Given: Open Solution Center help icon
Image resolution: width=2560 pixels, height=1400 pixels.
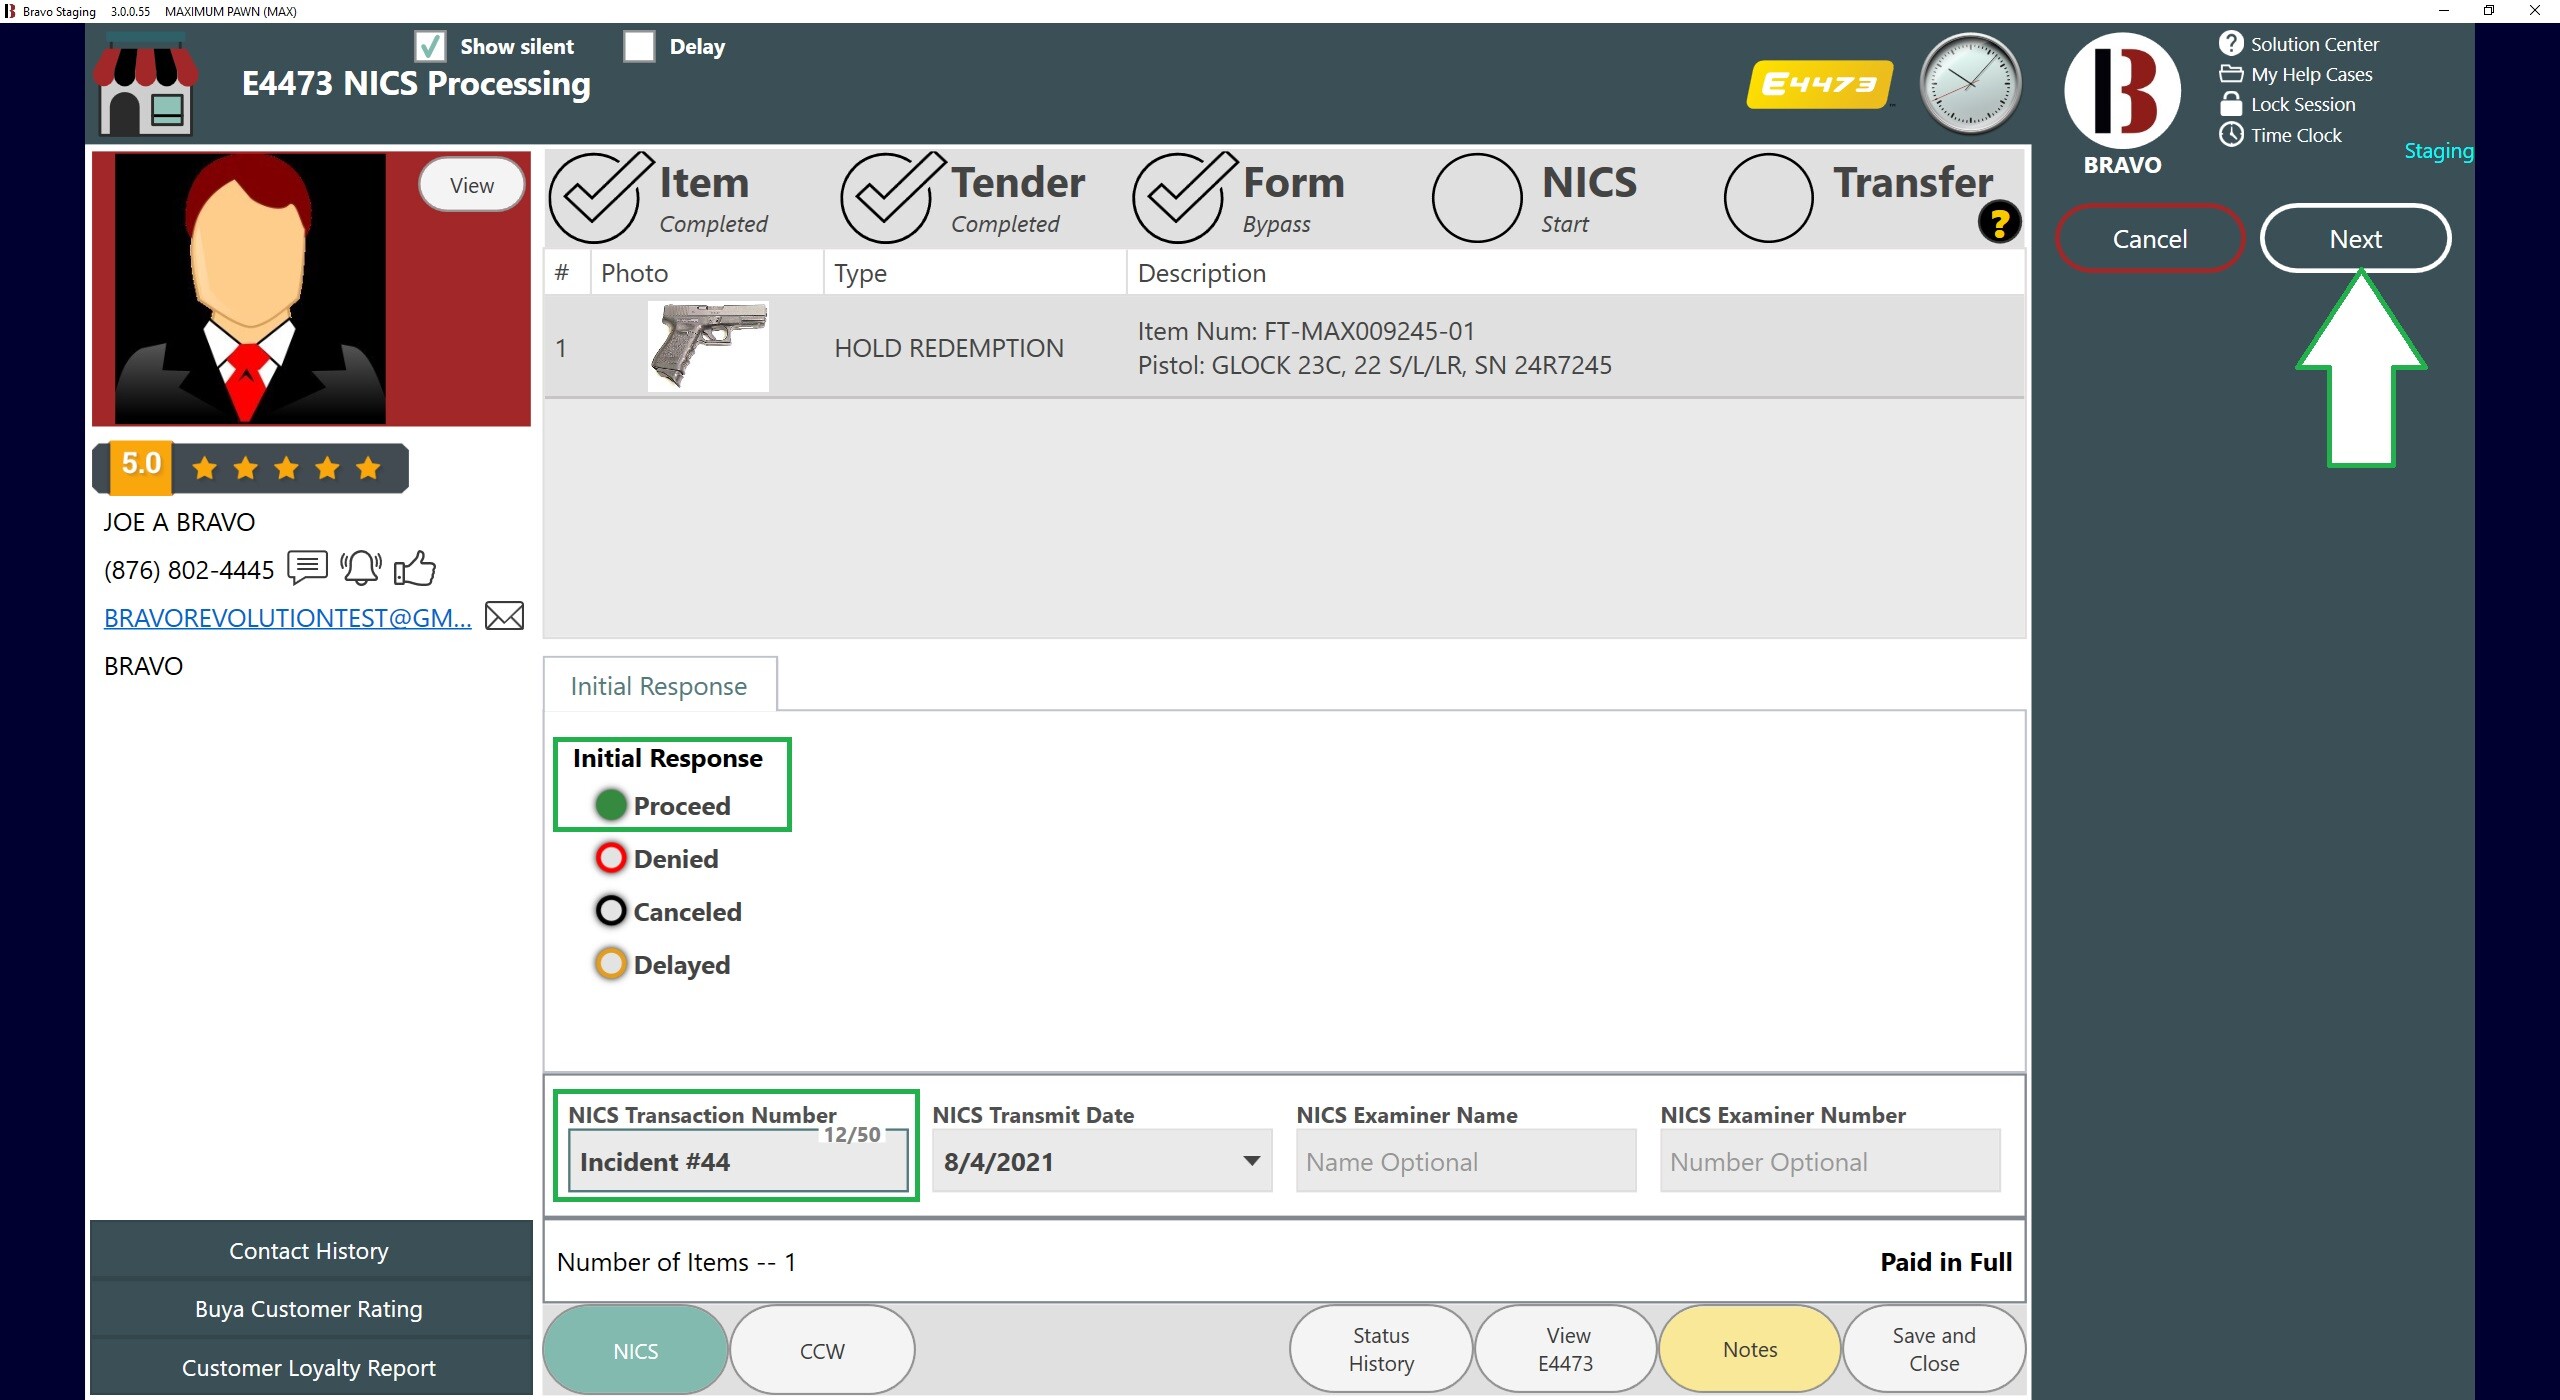Looking at the screenshot, I should (2230, 43).
